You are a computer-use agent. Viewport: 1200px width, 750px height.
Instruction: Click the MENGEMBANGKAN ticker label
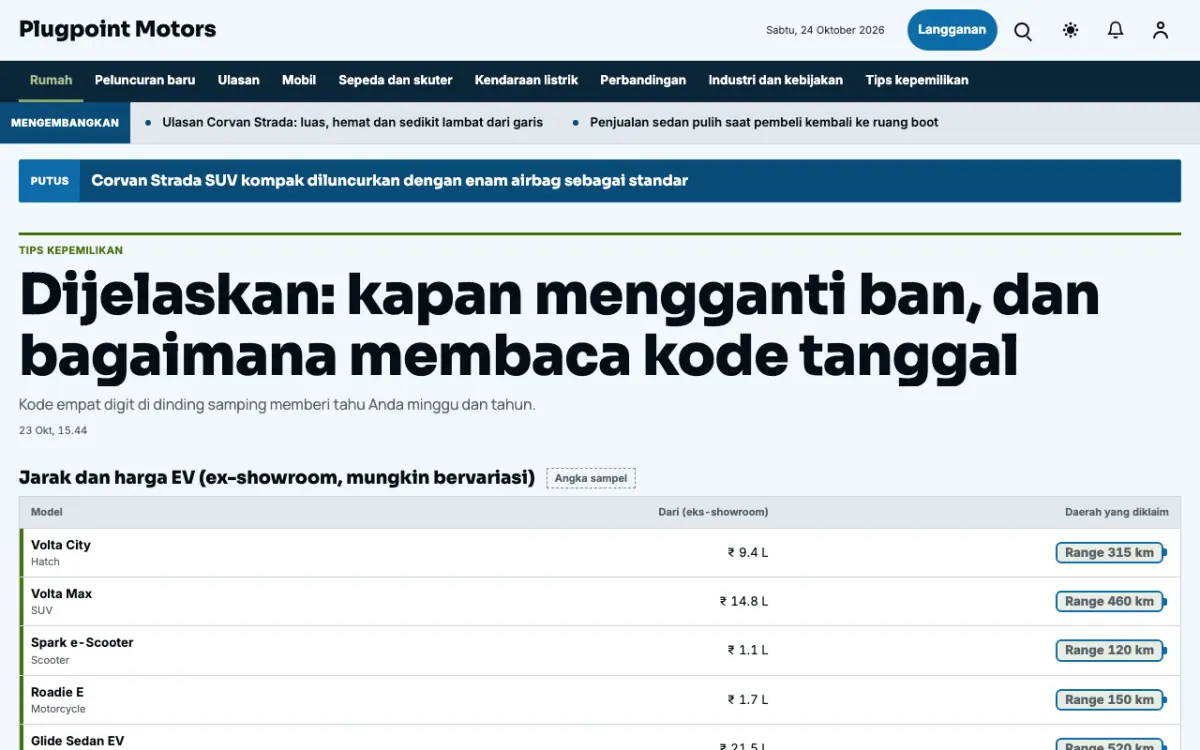65,123
